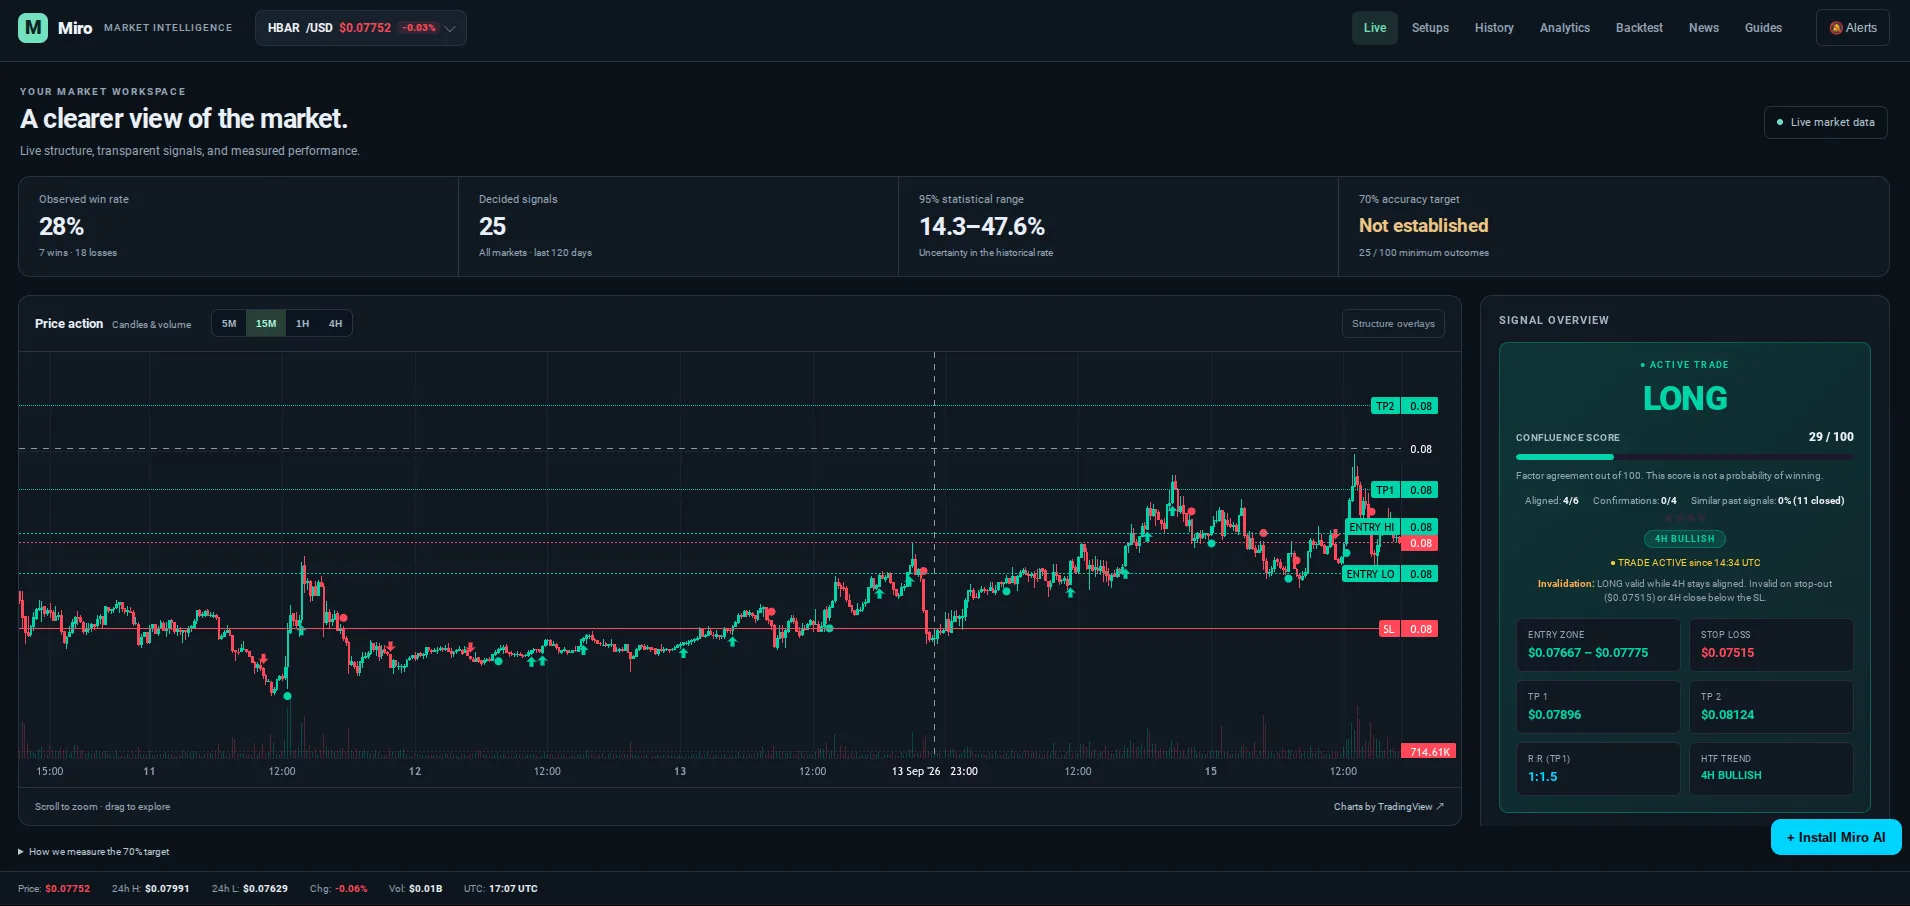Open the Backtest tab
This screenshot has height=906, width=1910.
click(1639, 28)
